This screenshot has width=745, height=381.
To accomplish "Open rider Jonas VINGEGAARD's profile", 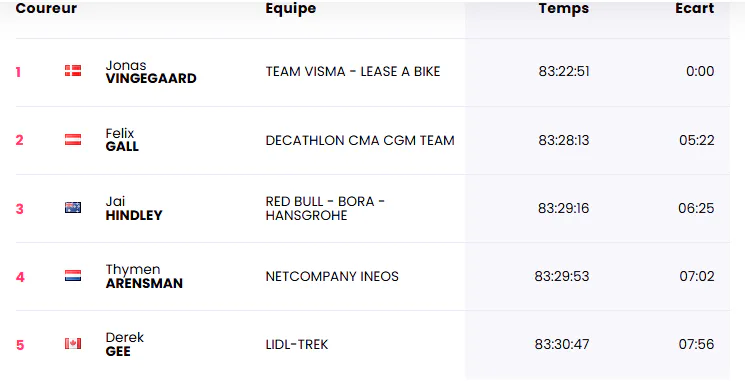I will click(151, 72).
